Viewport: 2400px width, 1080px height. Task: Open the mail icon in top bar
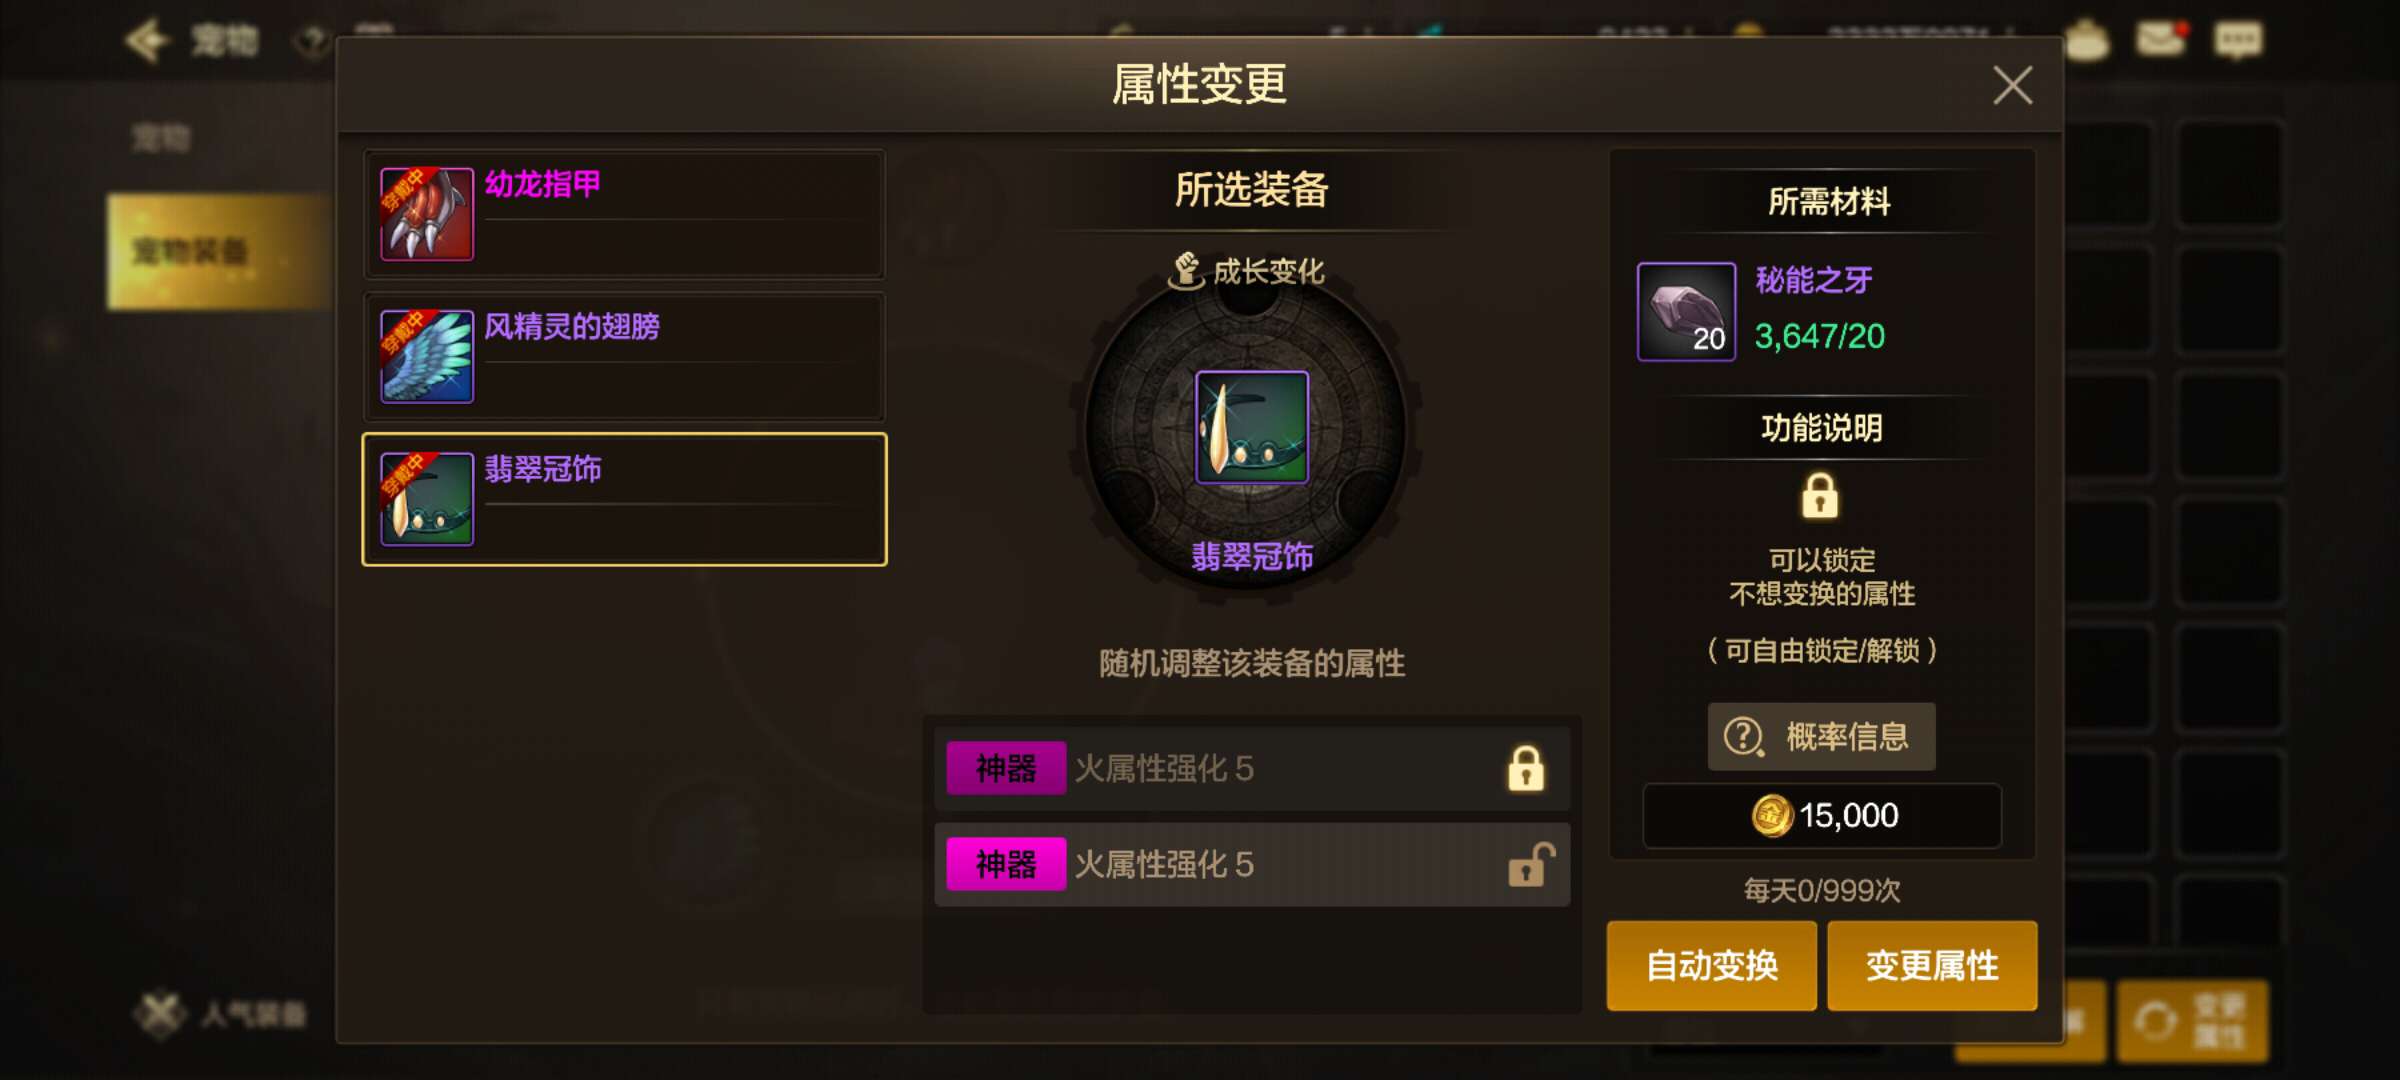point(2161,40)
